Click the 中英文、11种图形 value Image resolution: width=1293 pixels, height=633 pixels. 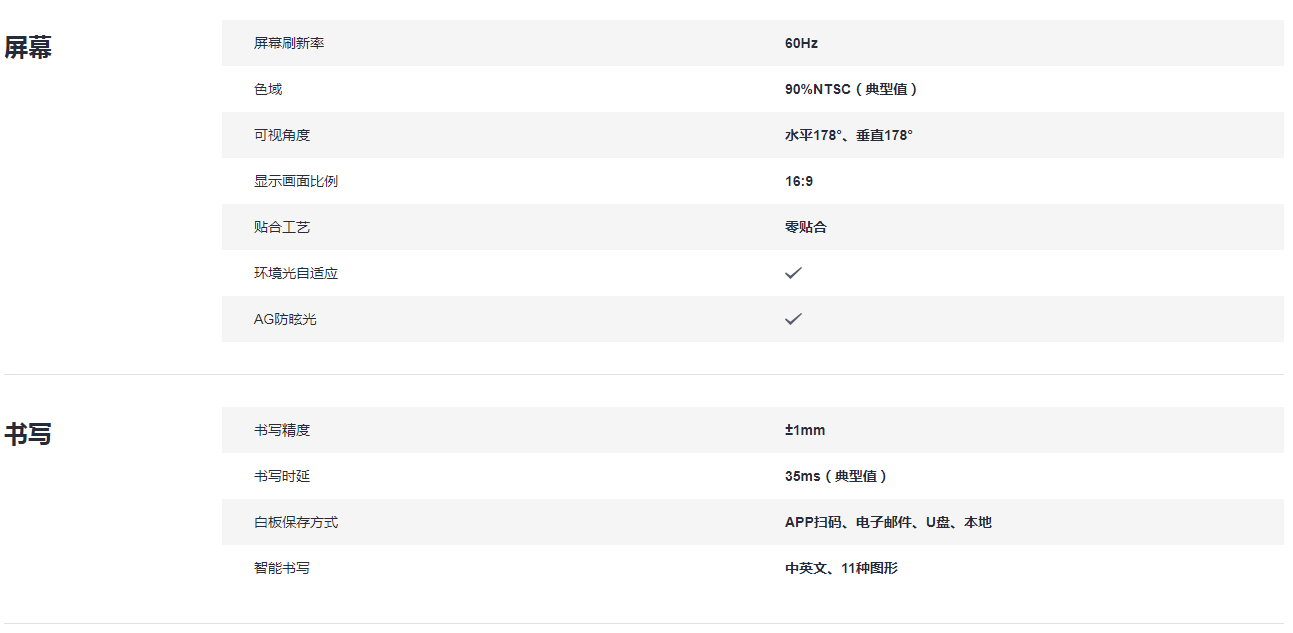coord(841,568)
